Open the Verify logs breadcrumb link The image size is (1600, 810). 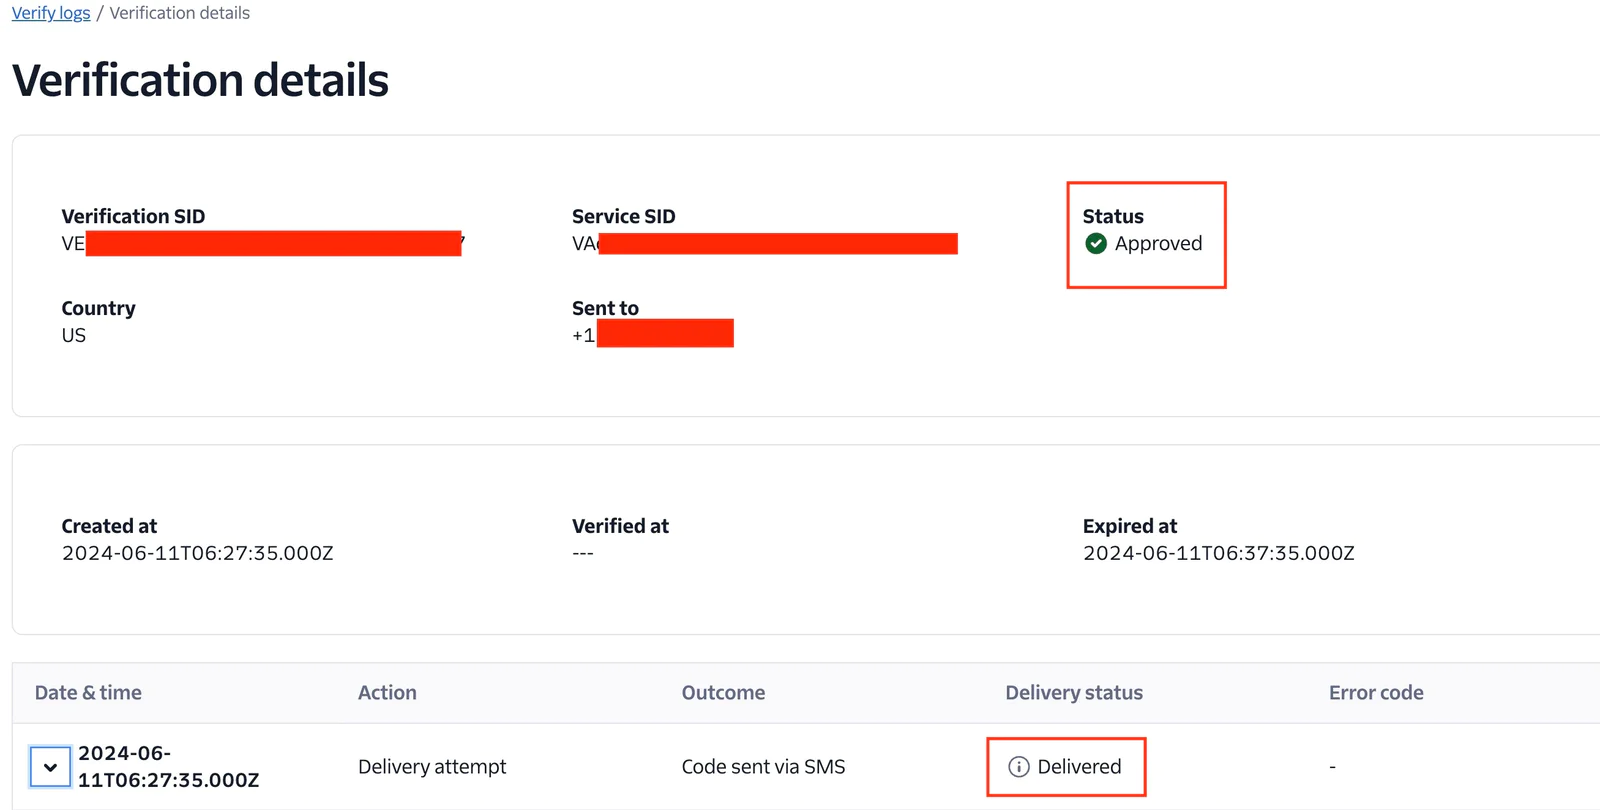pyautogui.click(x=51, y=13)
